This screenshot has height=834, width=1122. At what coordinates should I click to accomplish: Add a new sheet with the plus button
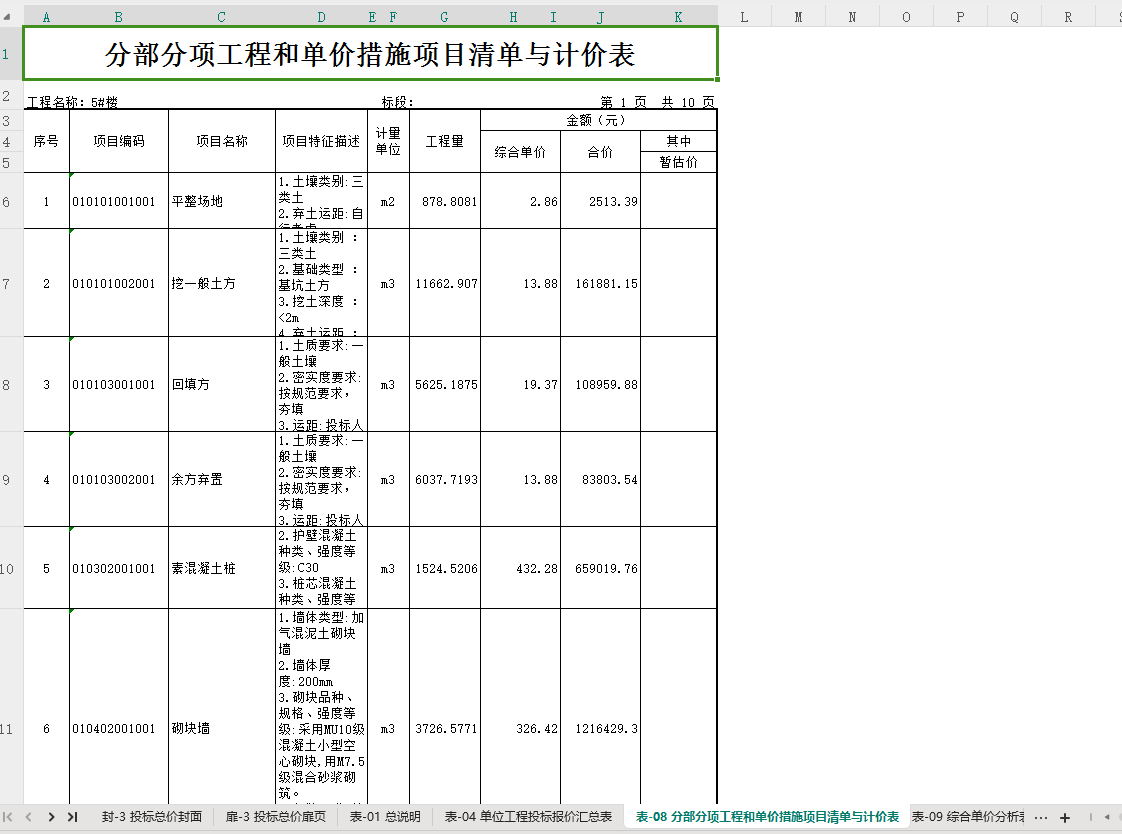pos(1065,818)
